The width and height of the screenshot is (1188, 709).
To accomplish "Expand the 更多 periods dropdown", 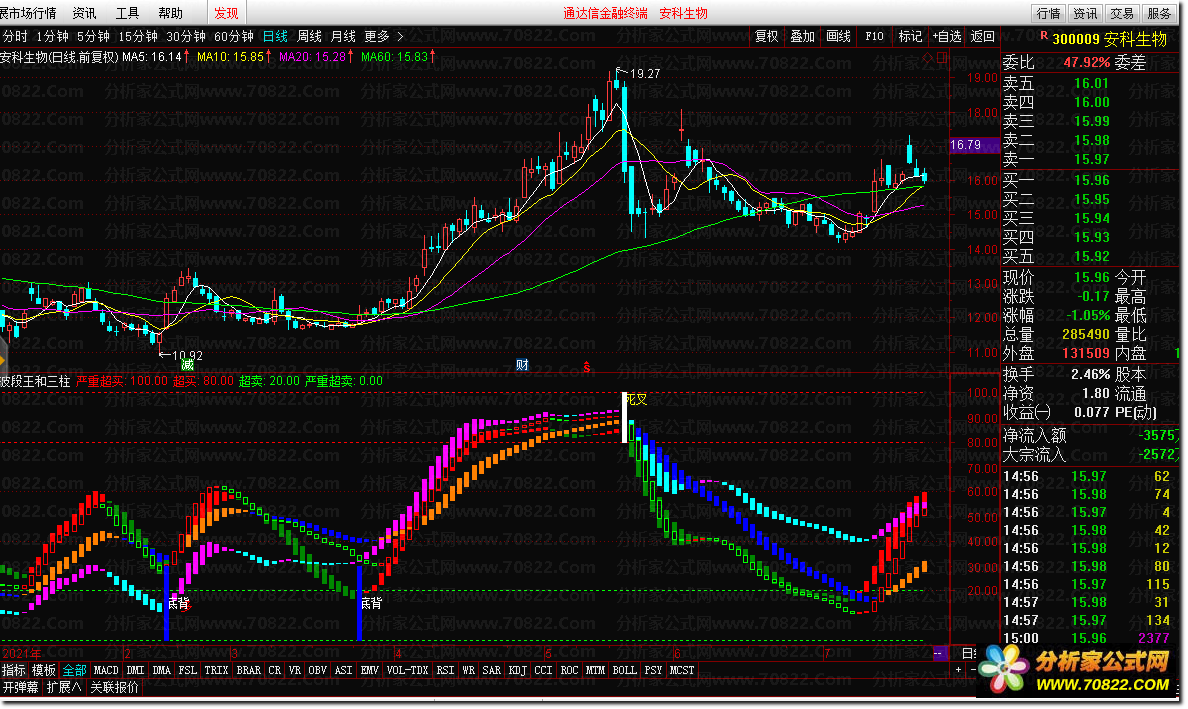I will 383,36.
